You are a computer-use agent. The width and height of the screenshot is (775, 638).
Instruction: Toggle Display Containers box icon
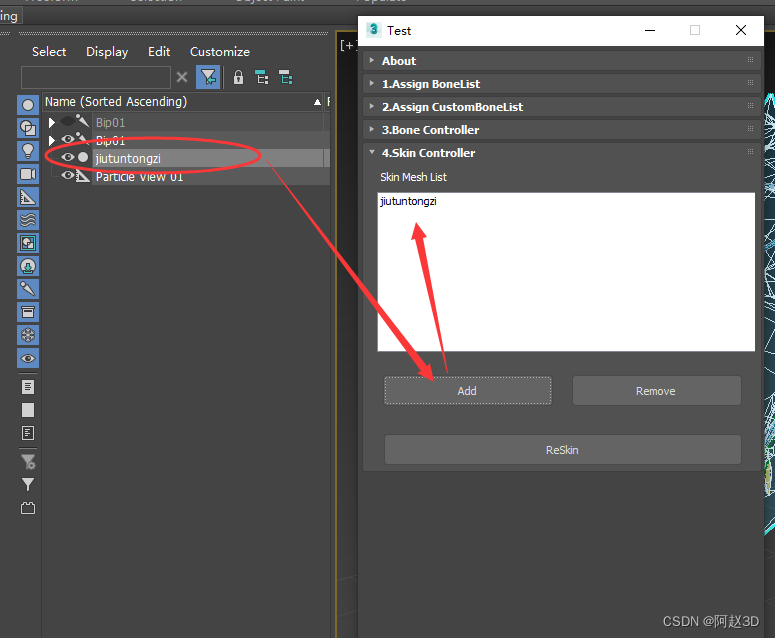tap(28, 312)
